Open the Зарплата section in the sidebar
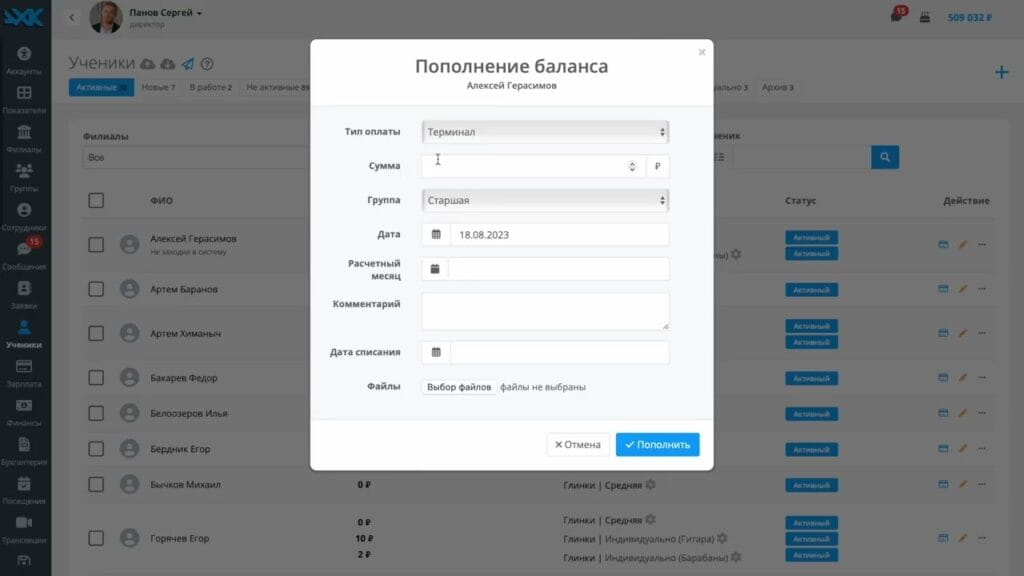Image resolution: width=1024 pixels, height=576 pixels. (24, 368)
